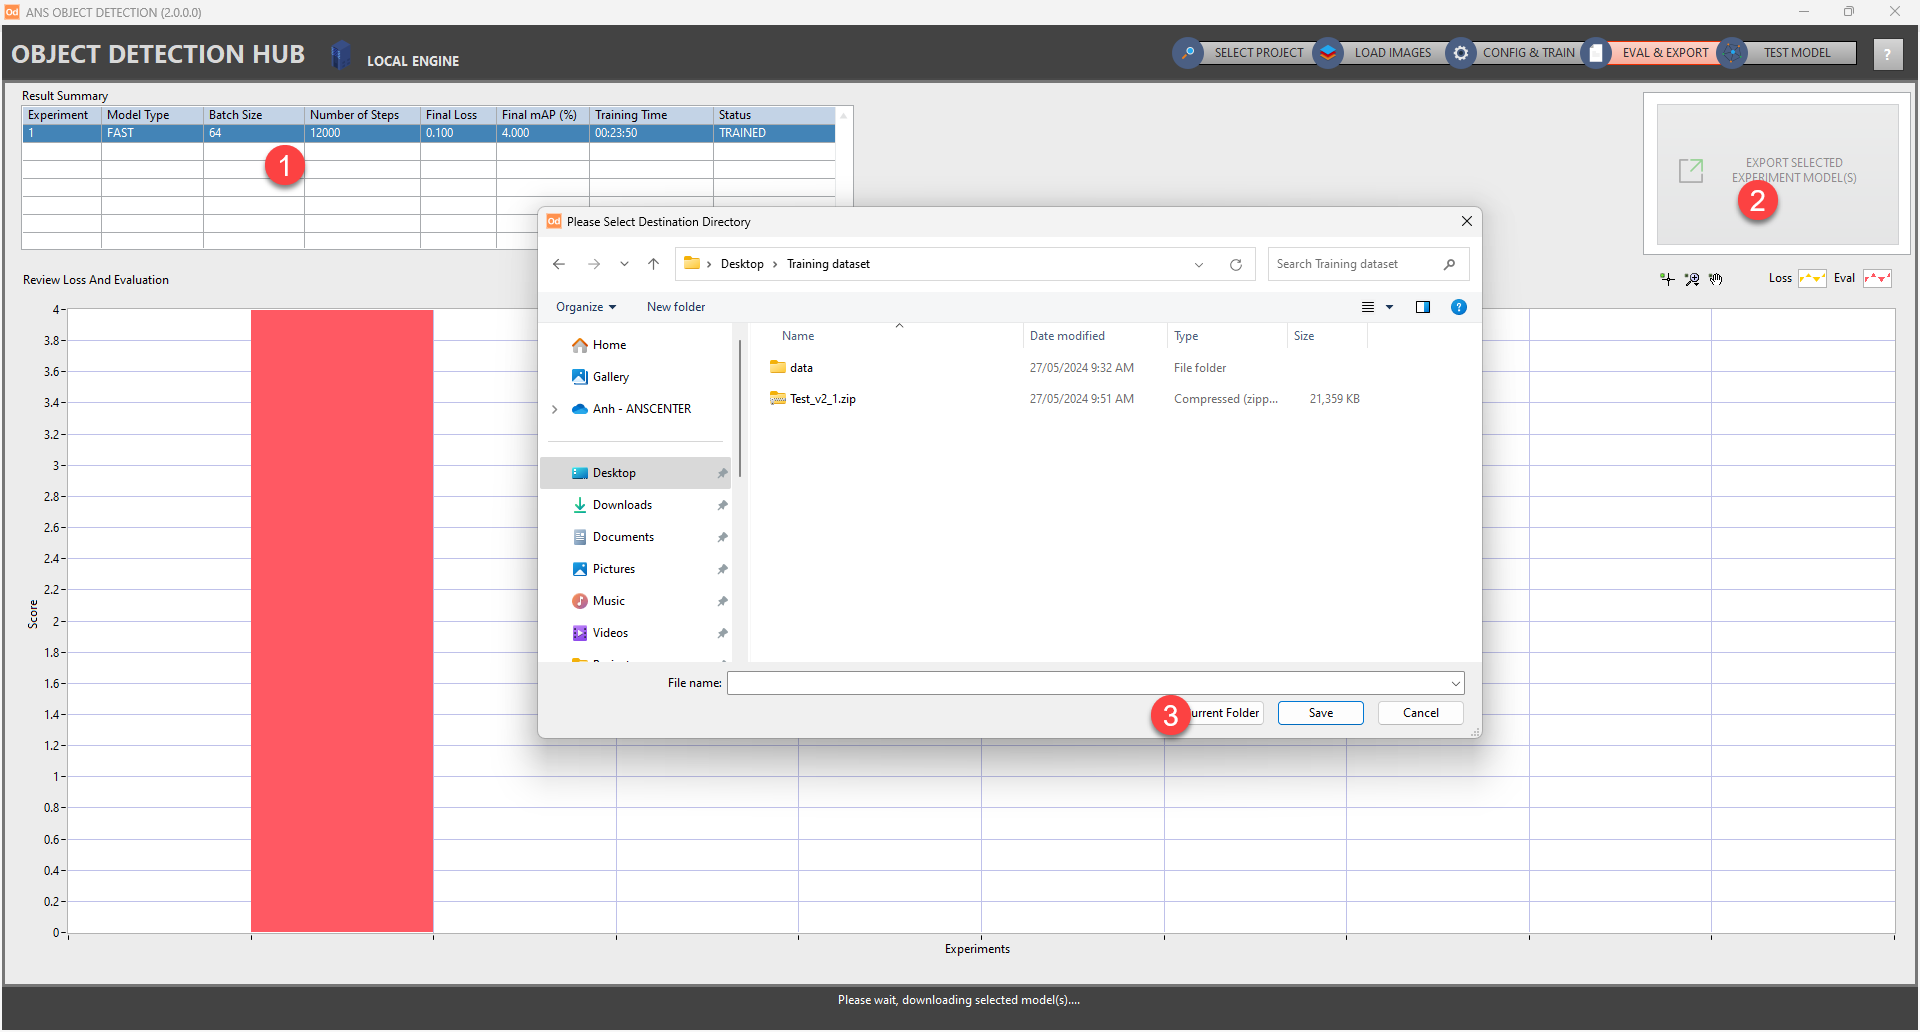Click the question mark help button in the header

click(1887, 54)
